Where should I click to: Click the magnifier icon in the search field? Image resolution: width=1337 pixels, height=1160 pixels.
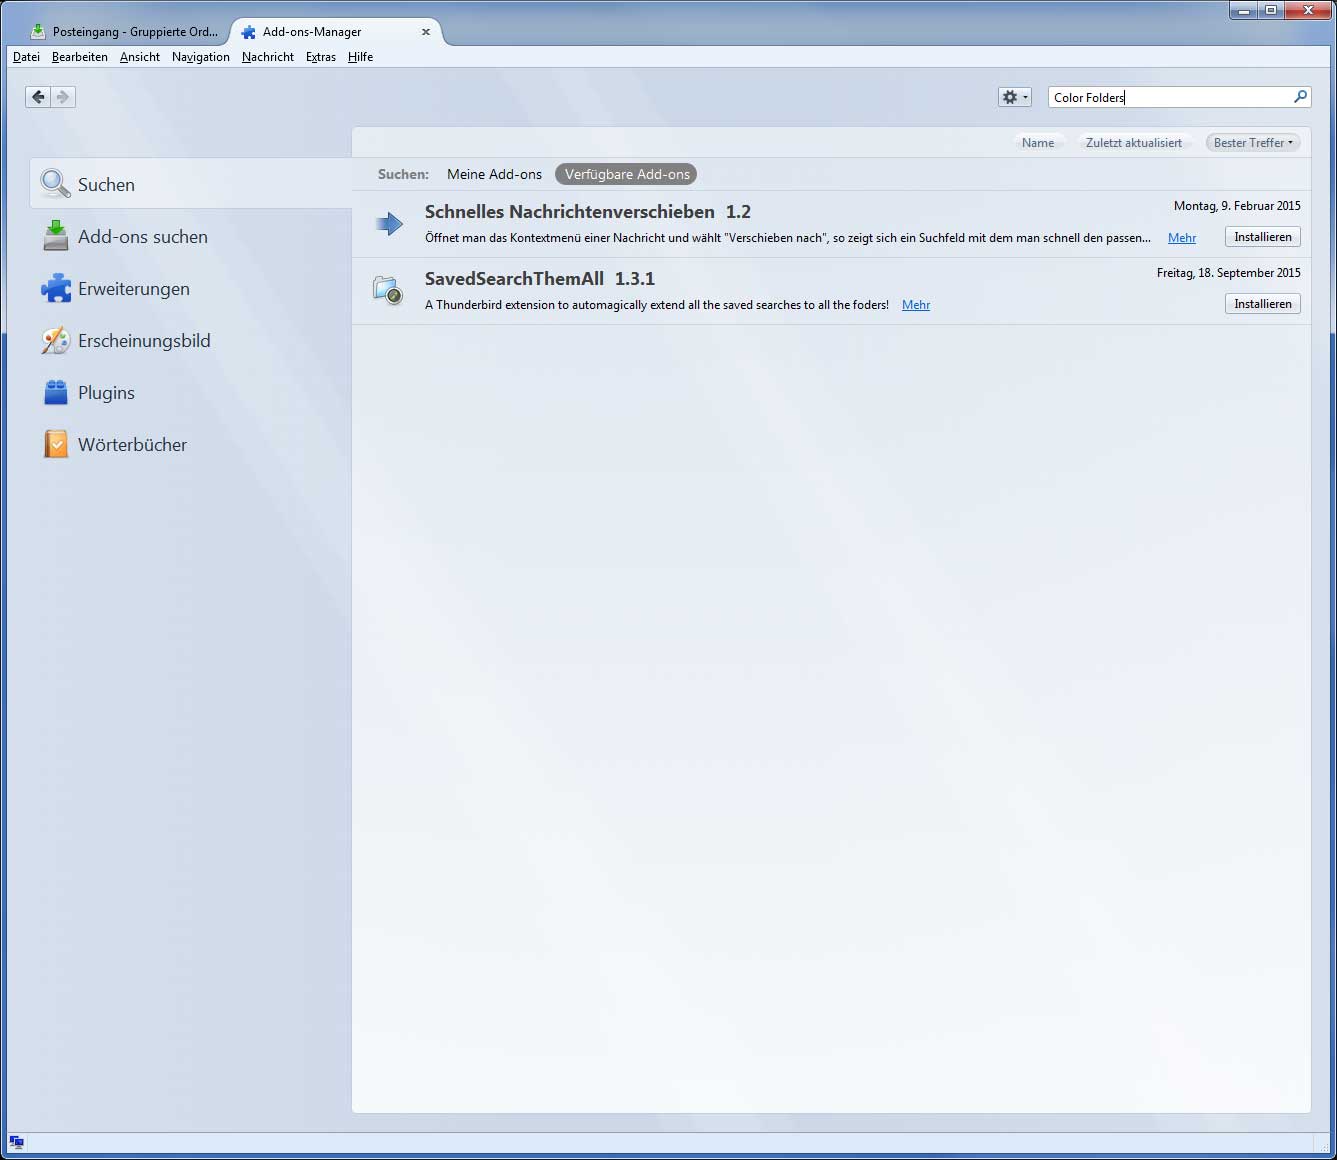pyautogui.click(x=1300, y=97)
